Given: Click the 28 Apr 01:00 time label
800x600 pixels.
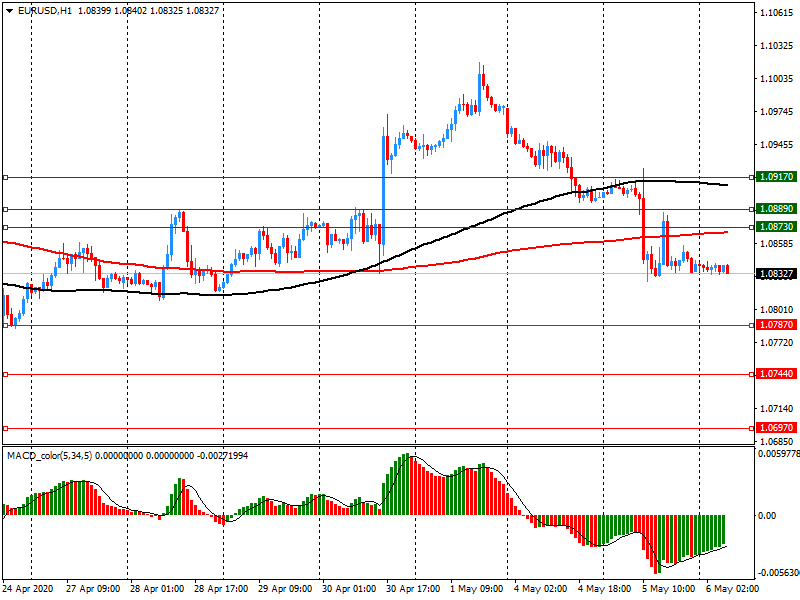Looking at the screenshot, I should coord(157,589).
